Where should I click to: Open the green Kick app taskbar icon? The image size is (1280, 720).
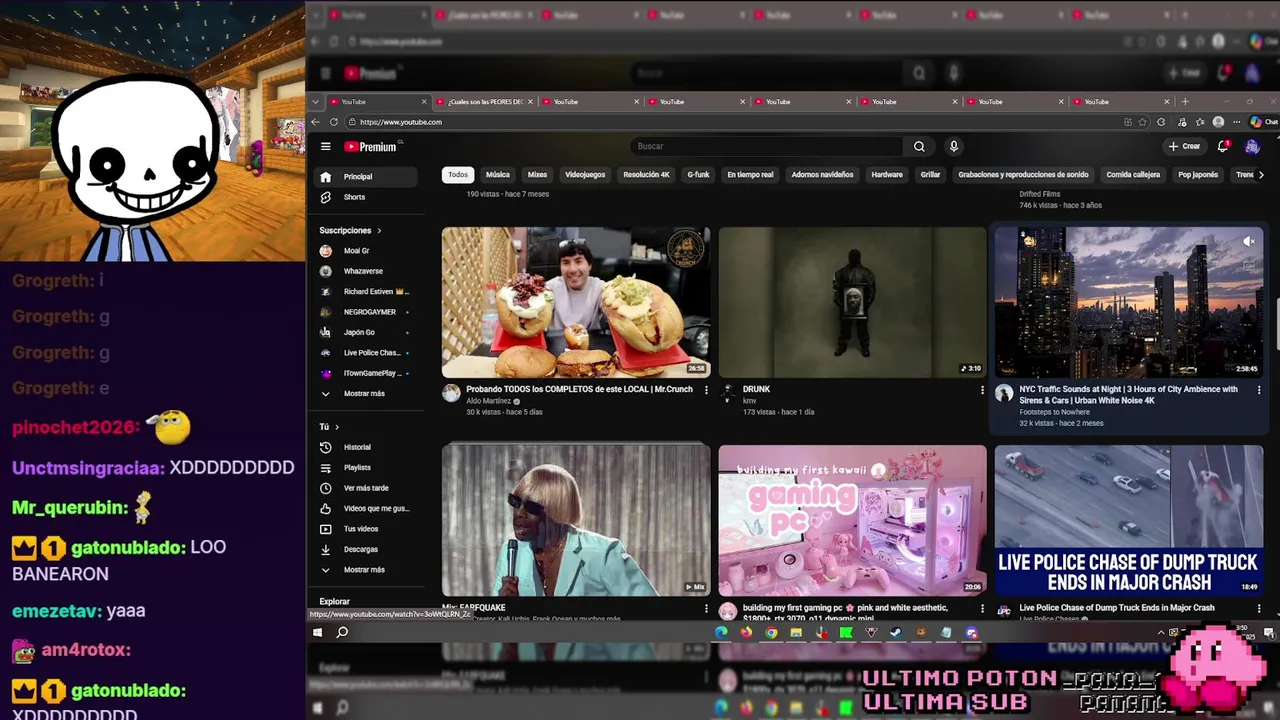point(846,632)
